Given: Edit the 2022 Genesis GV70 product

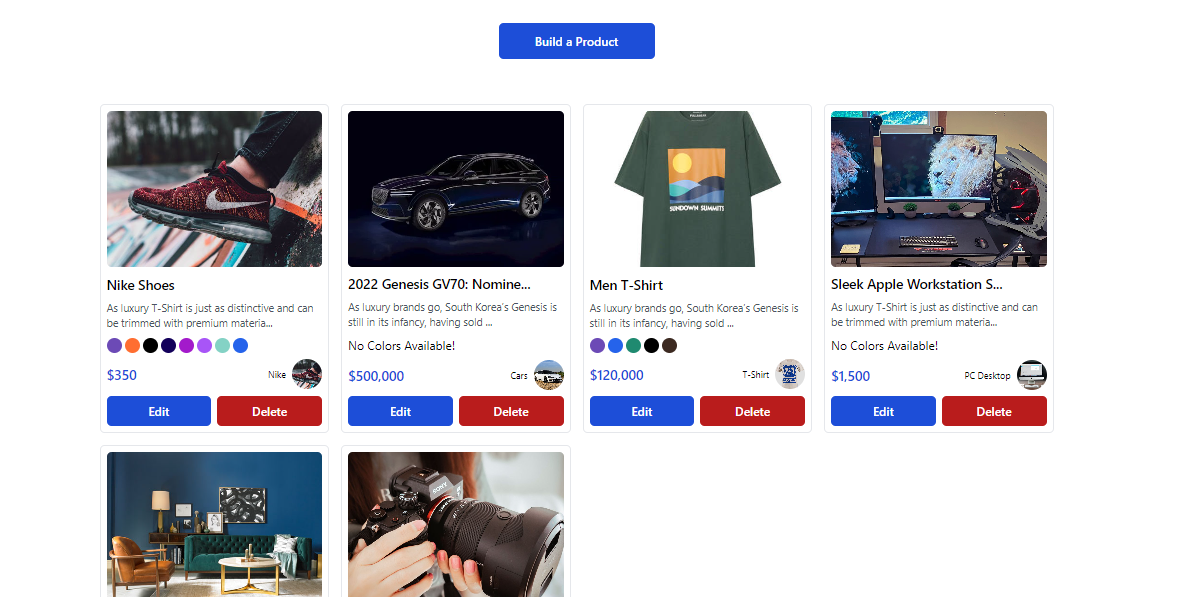Looking at the screenshot, I should click(400, 411).
